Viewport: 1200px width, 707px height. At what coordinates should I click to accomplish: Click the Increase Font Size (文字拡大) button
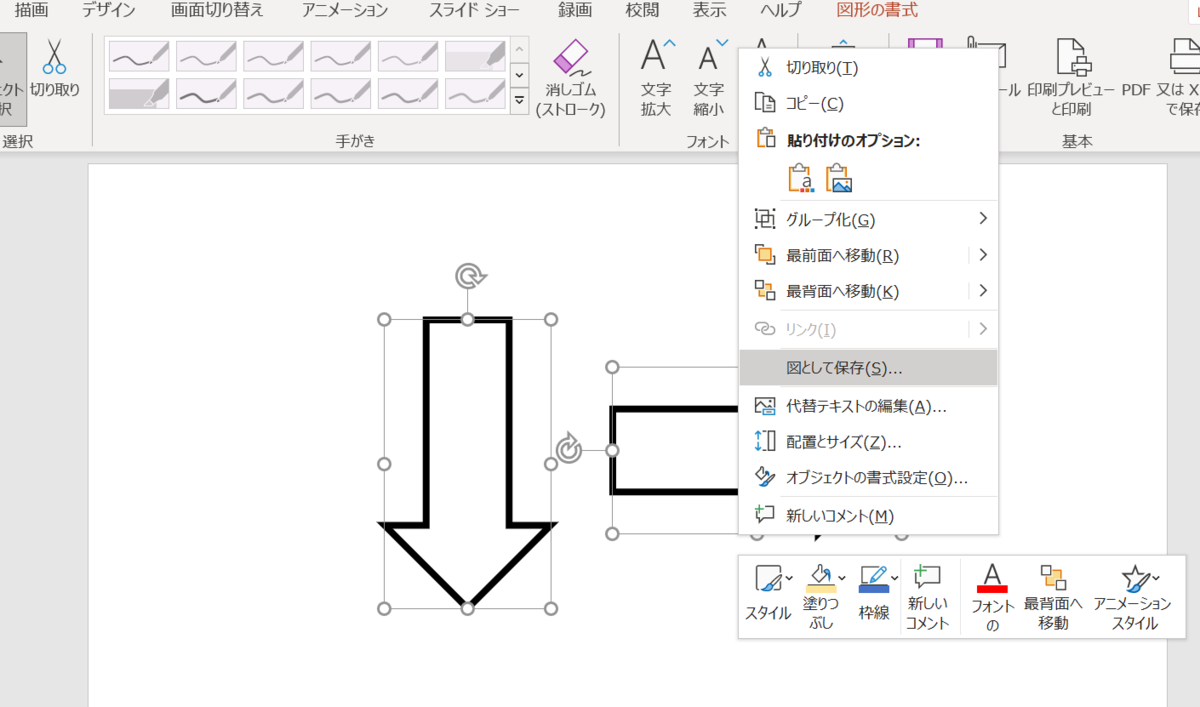(657, 79)
